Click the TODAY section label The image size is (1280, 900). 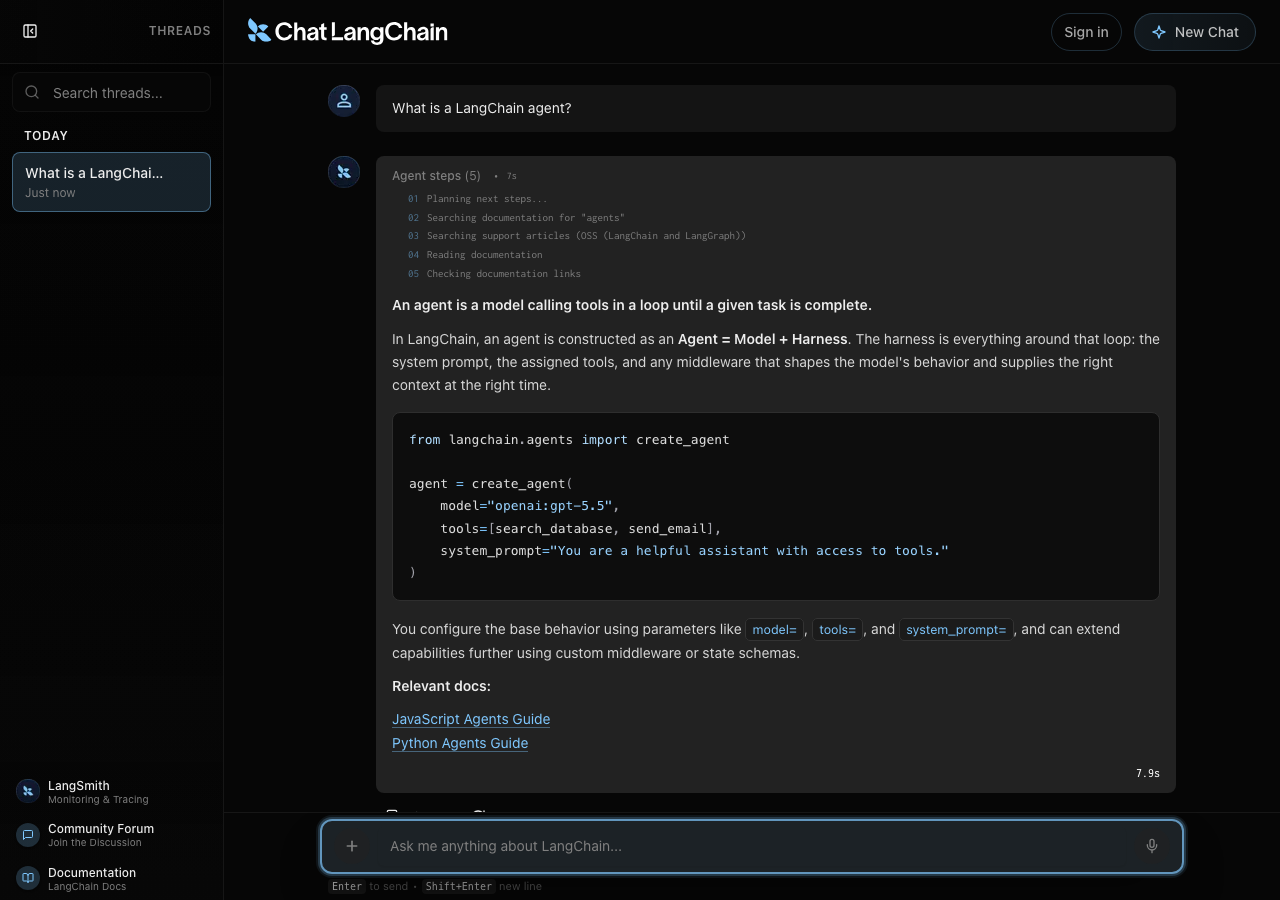coord(46,136)
